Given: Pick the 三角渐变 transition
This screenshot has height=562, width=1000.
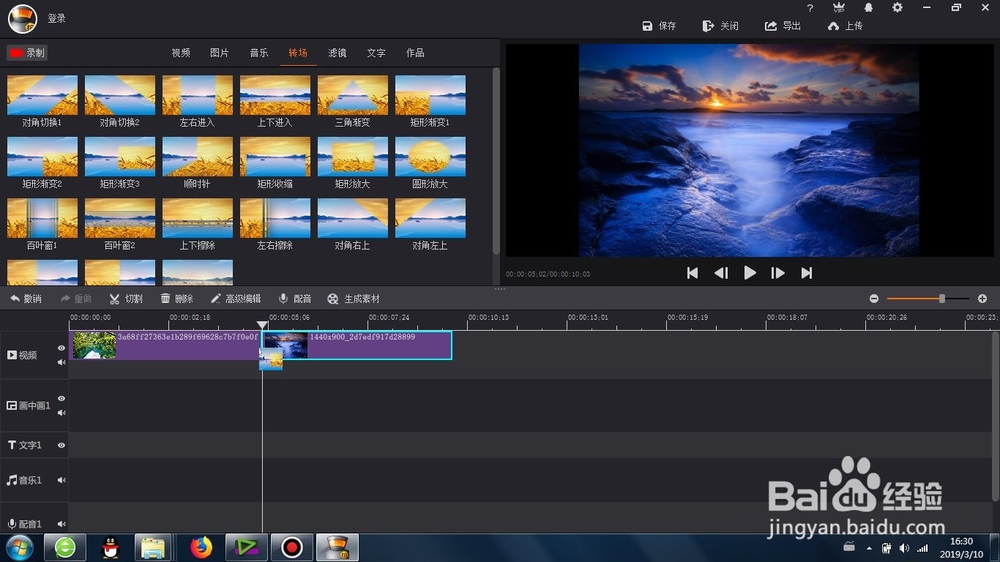Looking at the screenshot, I should tap(353, 96).
